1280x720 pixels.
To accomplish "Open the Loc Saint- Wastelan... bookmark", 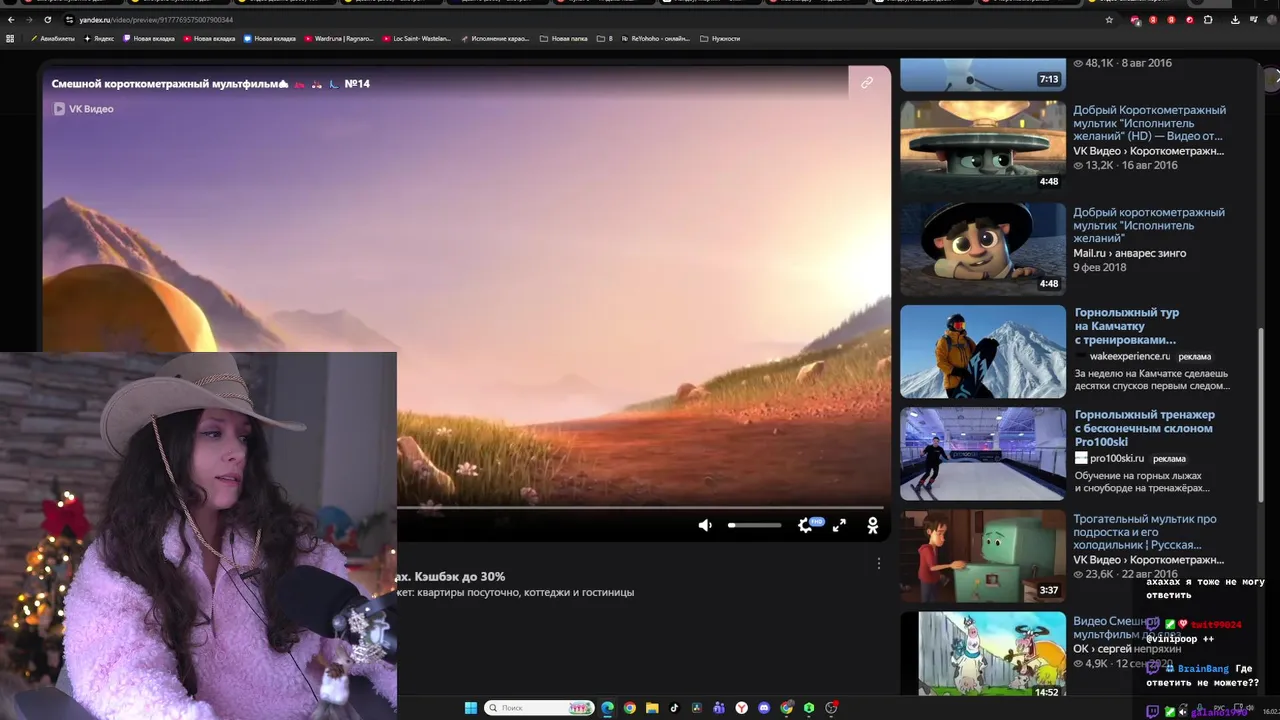I will tap(417, 39).
